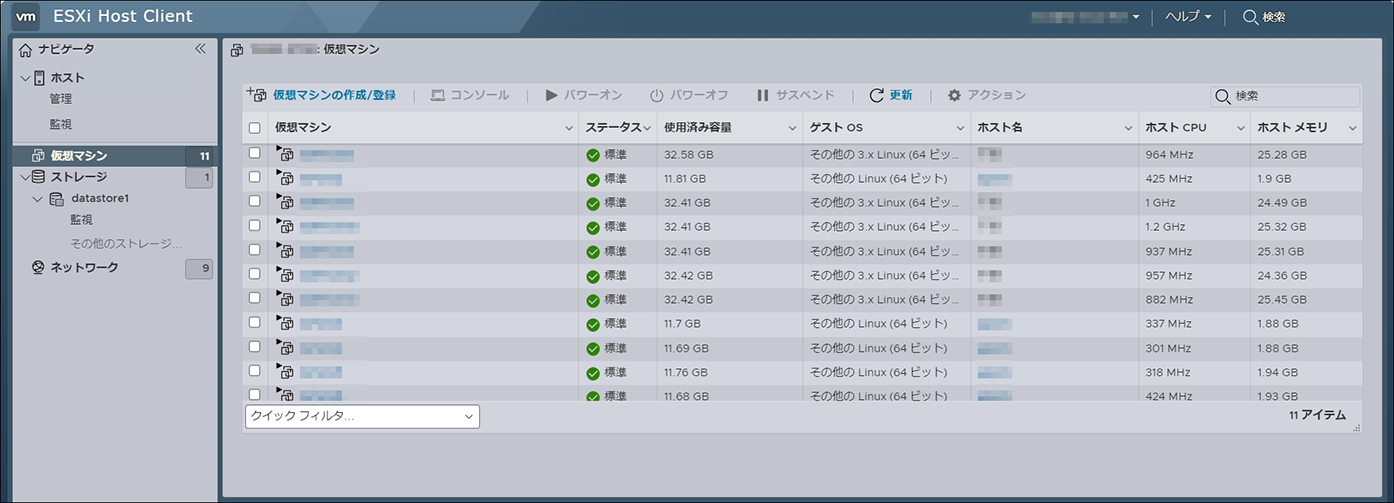Click the Console button
1394x503 pixels.
pyautogui.click(x=470, y=95)
